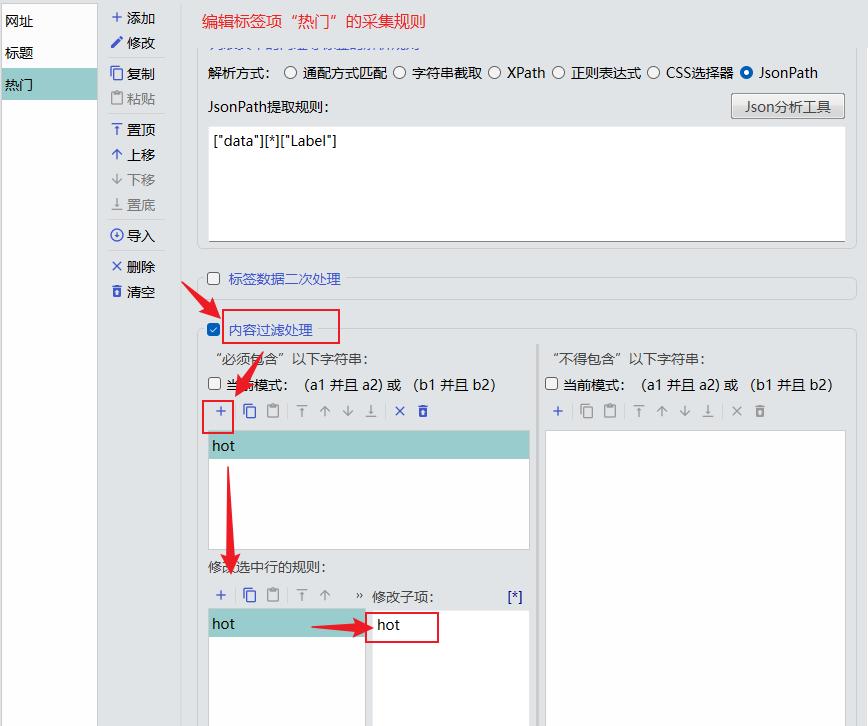868x726 pixels.
Task: Select hot row in 修改选中行的规则 list
Action: pyautogui.click(x=287, y=624)
